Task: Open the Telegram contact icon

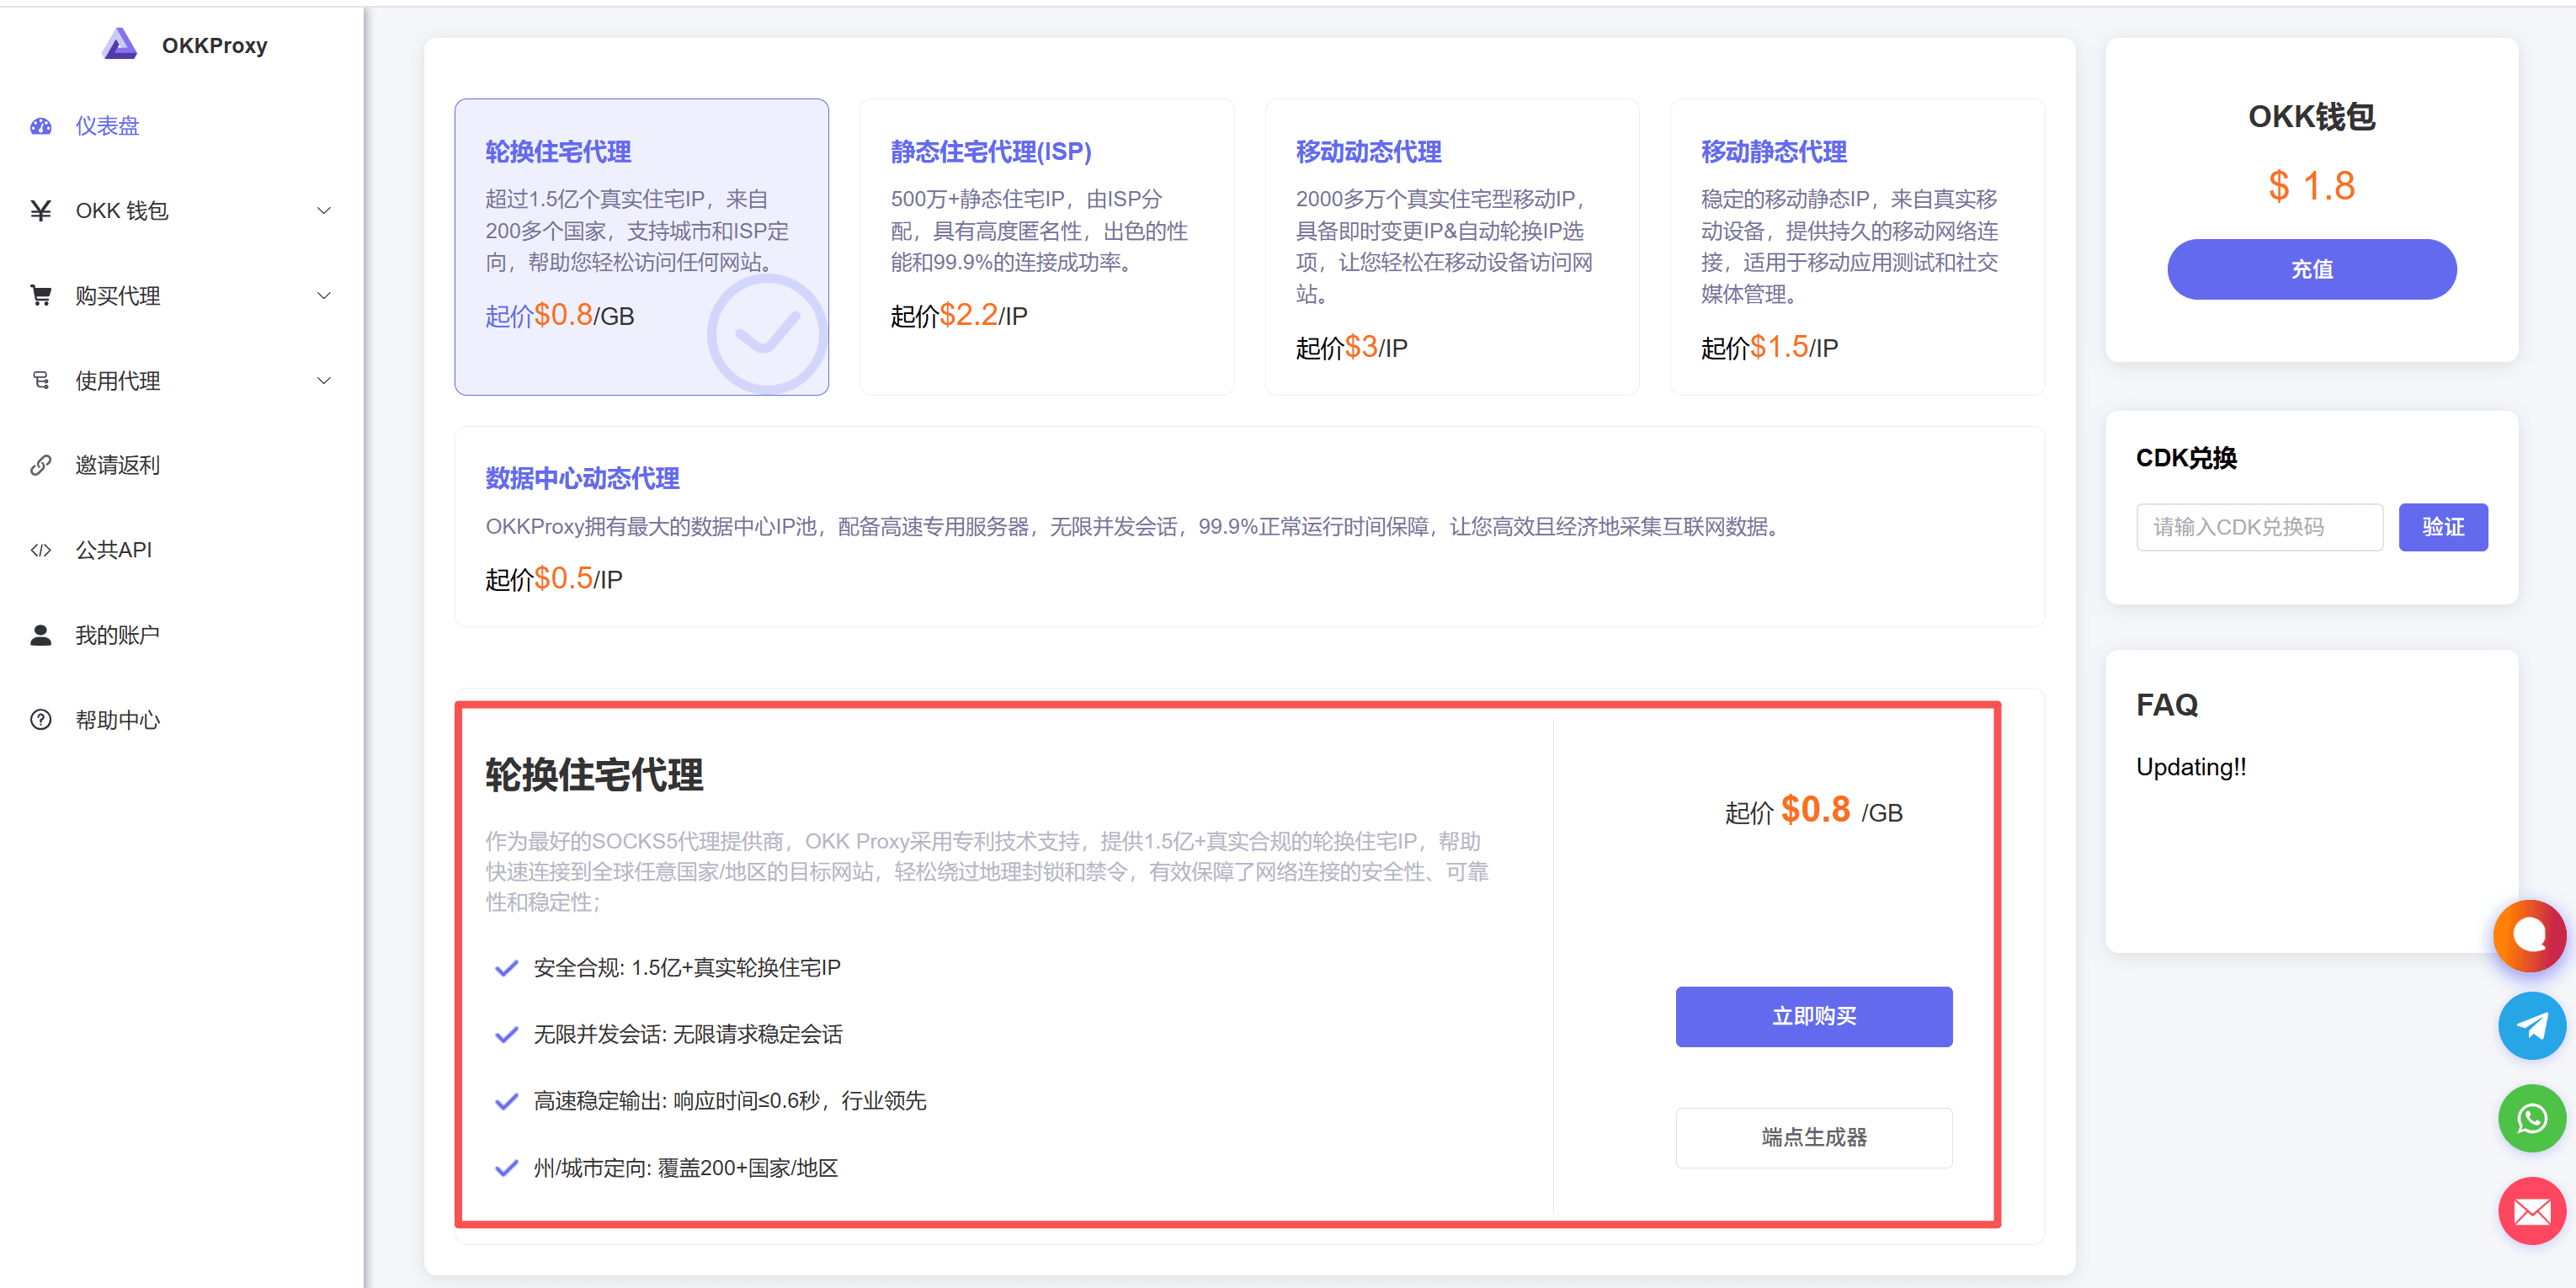Action: 2532,1026
